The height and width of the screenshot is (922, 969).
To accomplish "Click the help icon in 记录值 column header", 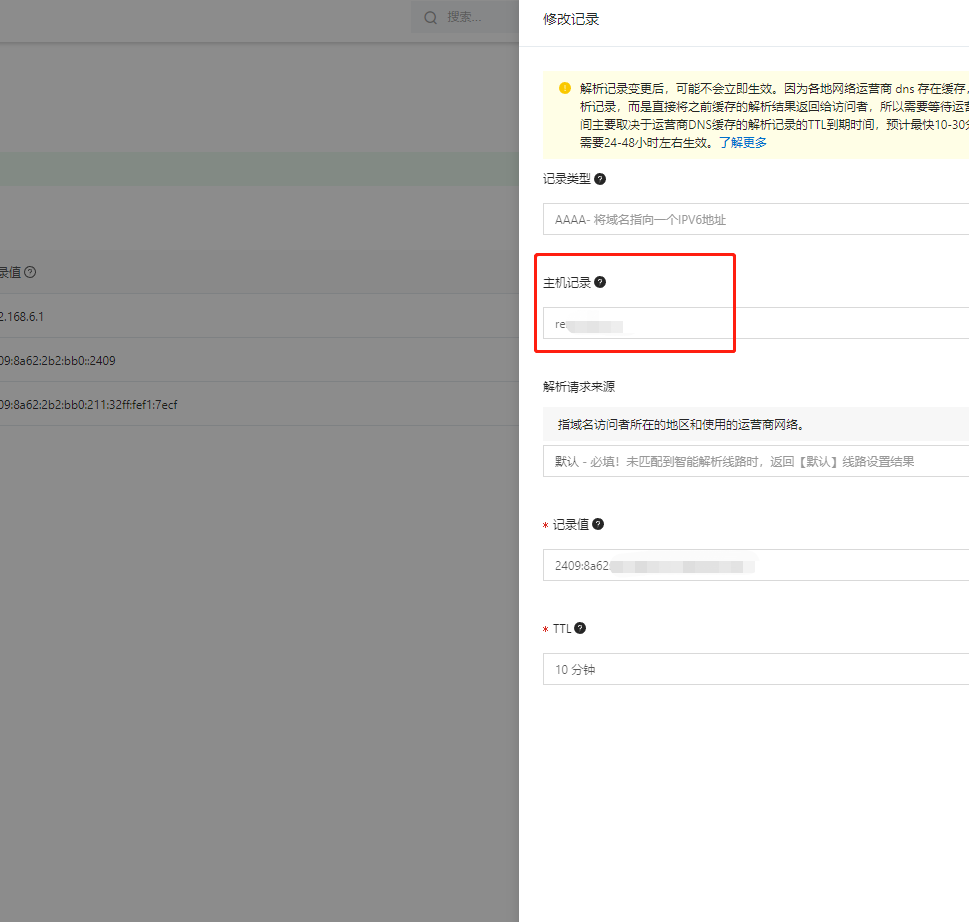I will pyautogui.click(x=30, y=272).
